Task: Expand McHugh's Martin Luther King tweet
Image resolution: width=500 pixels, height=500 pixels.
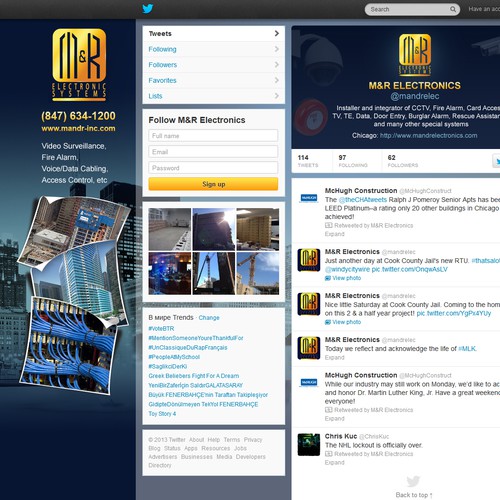Action: pos(334,418)
